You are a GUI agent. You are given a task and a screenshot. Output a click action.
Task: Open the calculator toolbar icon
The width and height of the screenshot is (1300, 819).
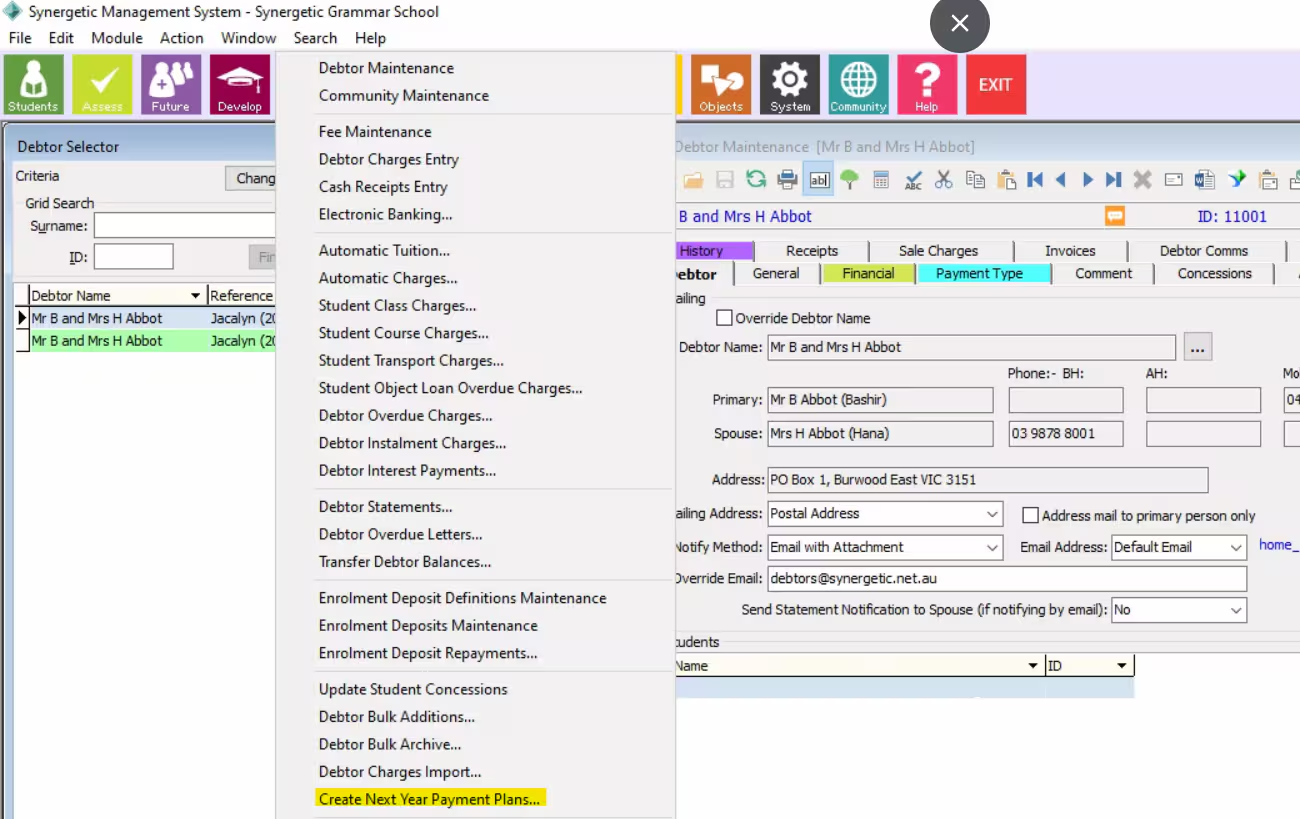click(881, 180)
